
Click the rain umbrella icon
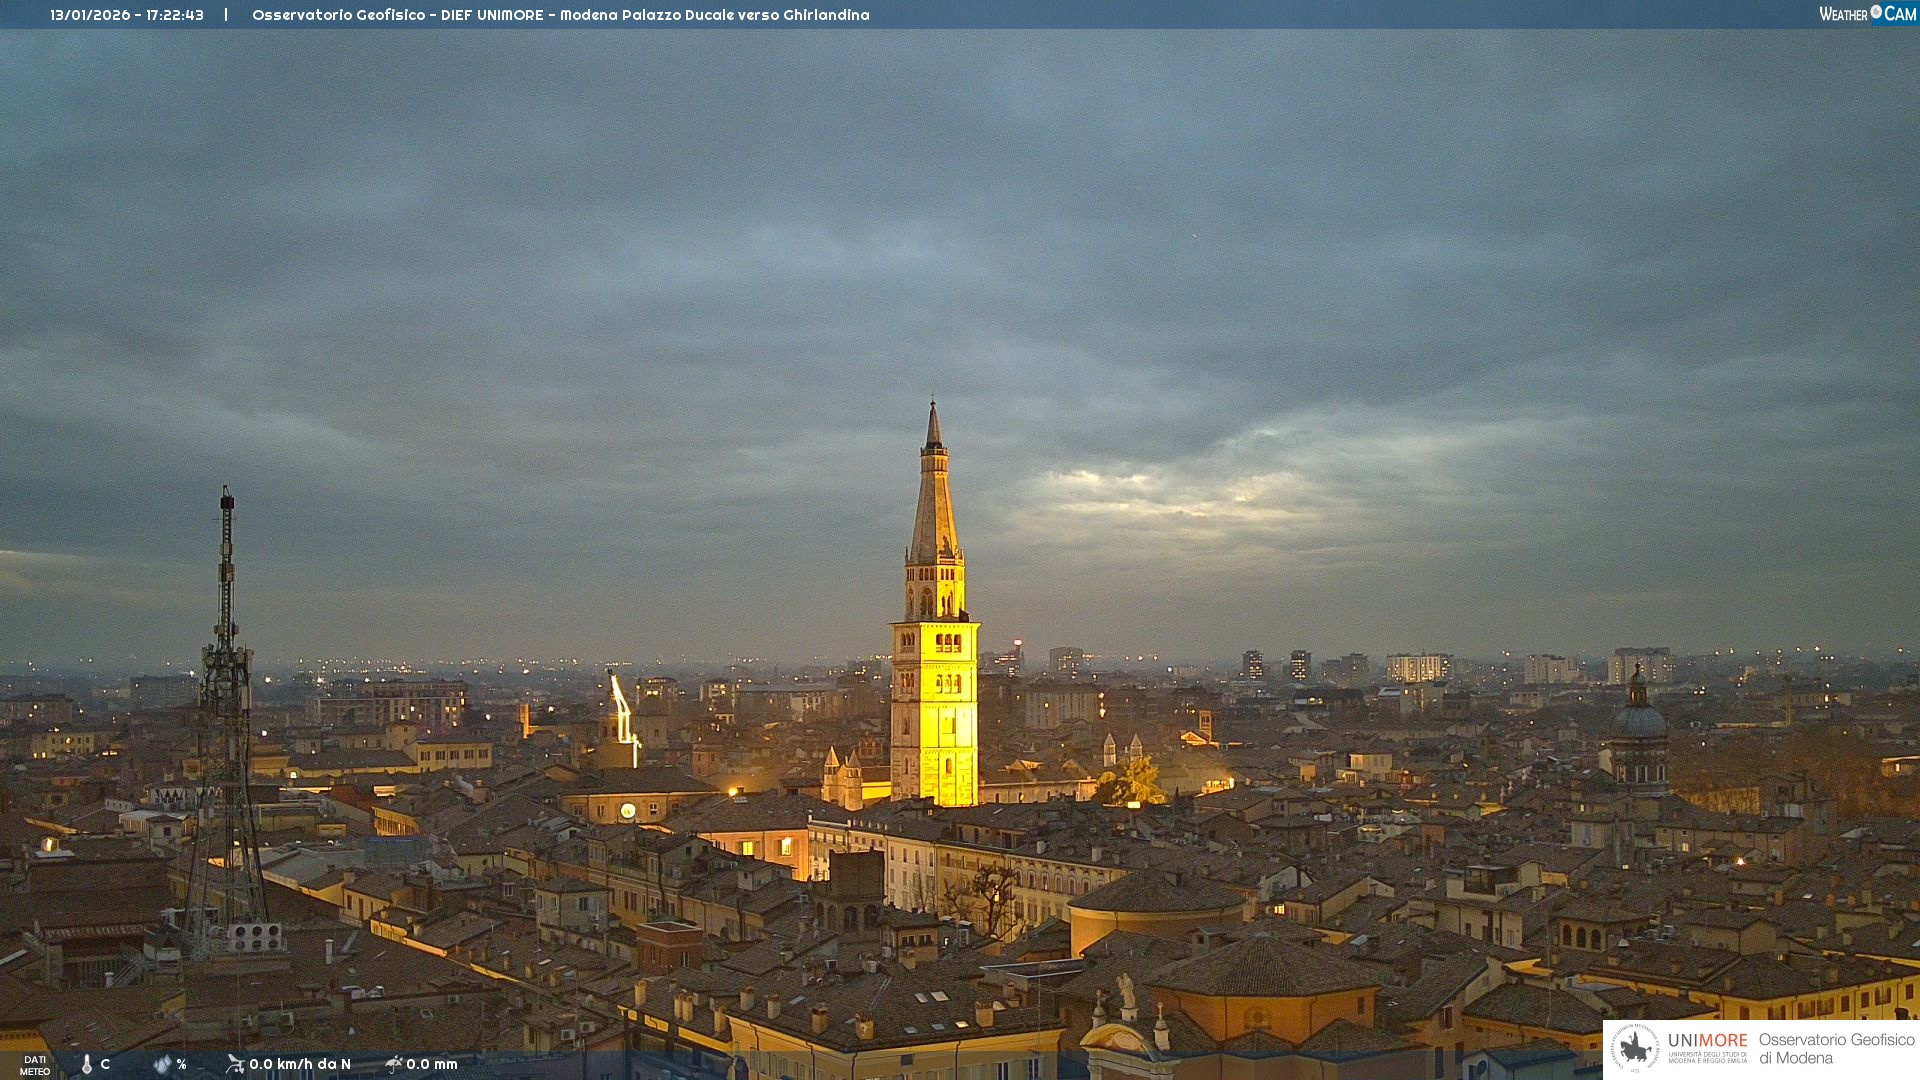pyautogui.click(x=393, y=1064)
